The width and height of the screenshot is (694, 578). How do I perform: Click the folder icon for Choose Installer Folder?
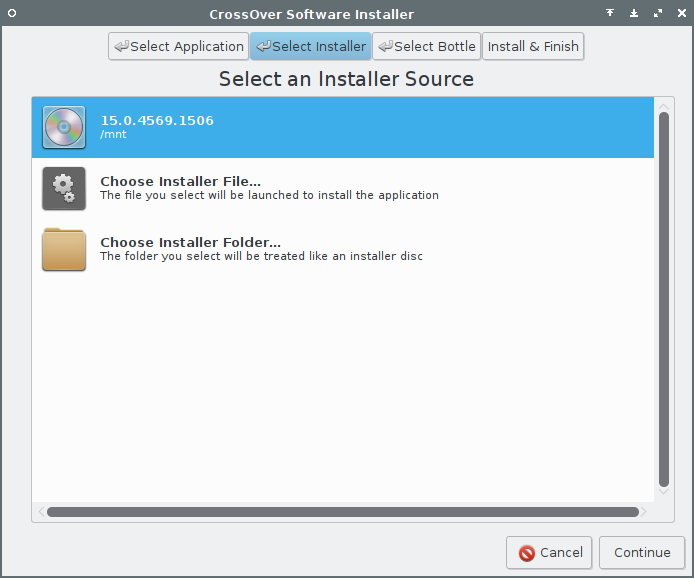point(64,249)
